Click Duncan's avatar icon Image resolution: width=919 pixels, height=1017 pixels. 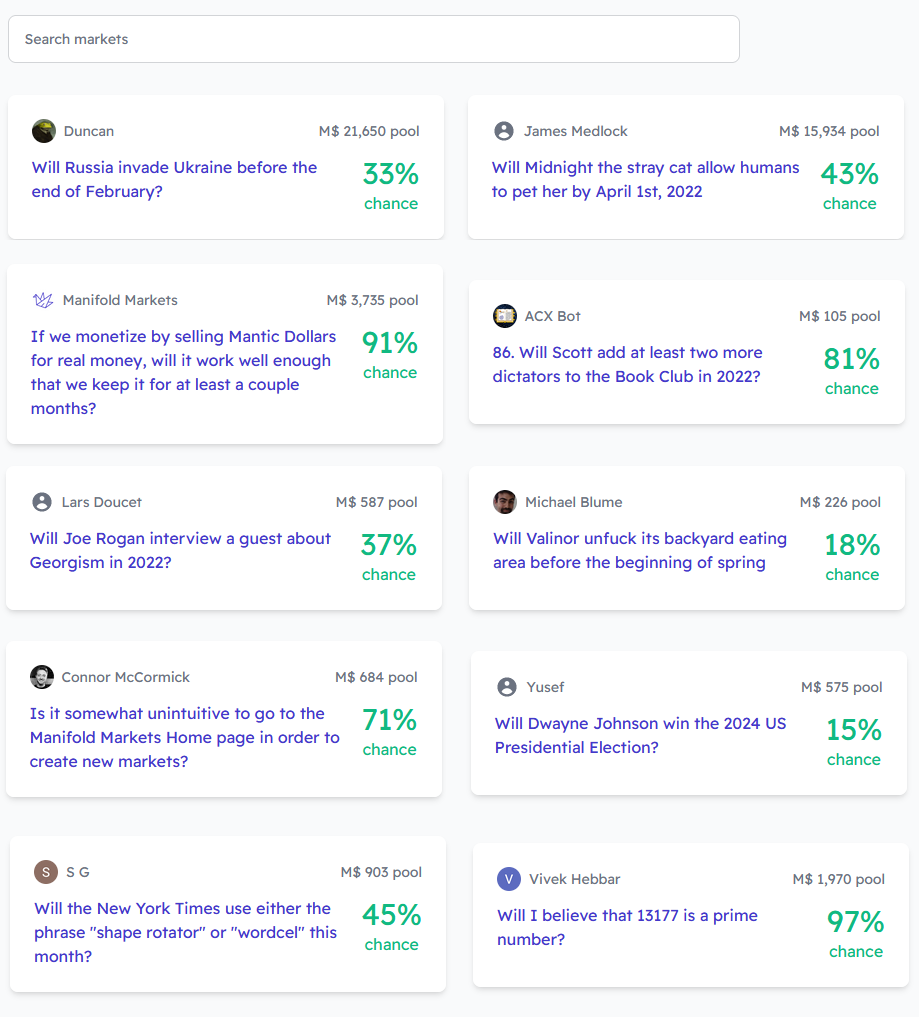43,131
